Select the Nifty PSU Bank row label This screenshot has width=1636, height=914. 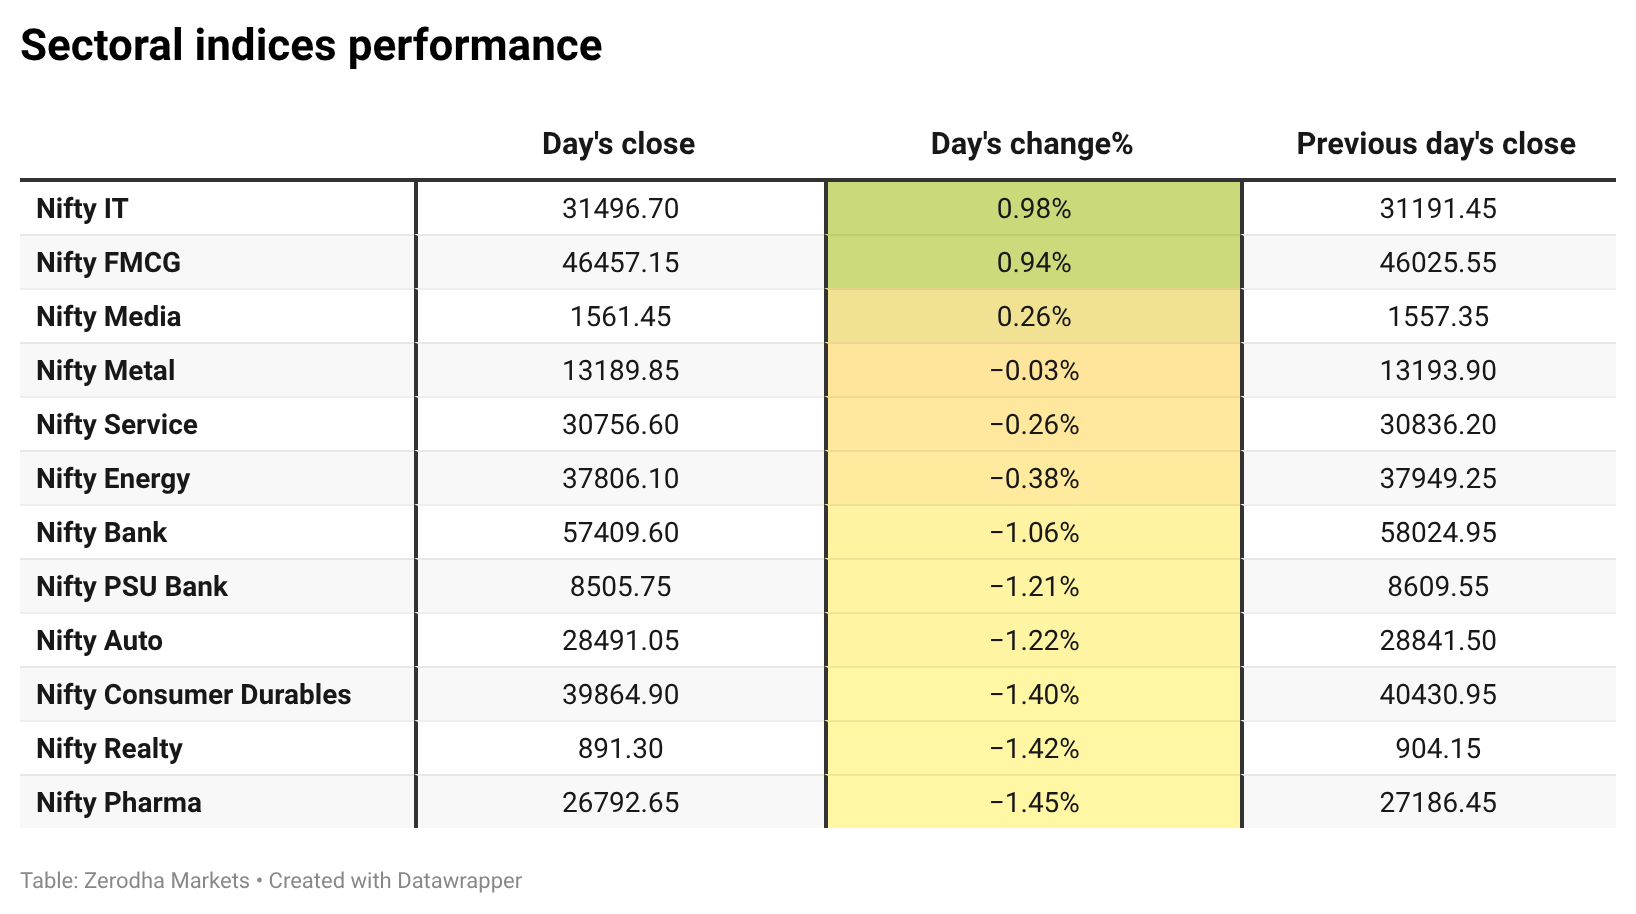(132, 586)
